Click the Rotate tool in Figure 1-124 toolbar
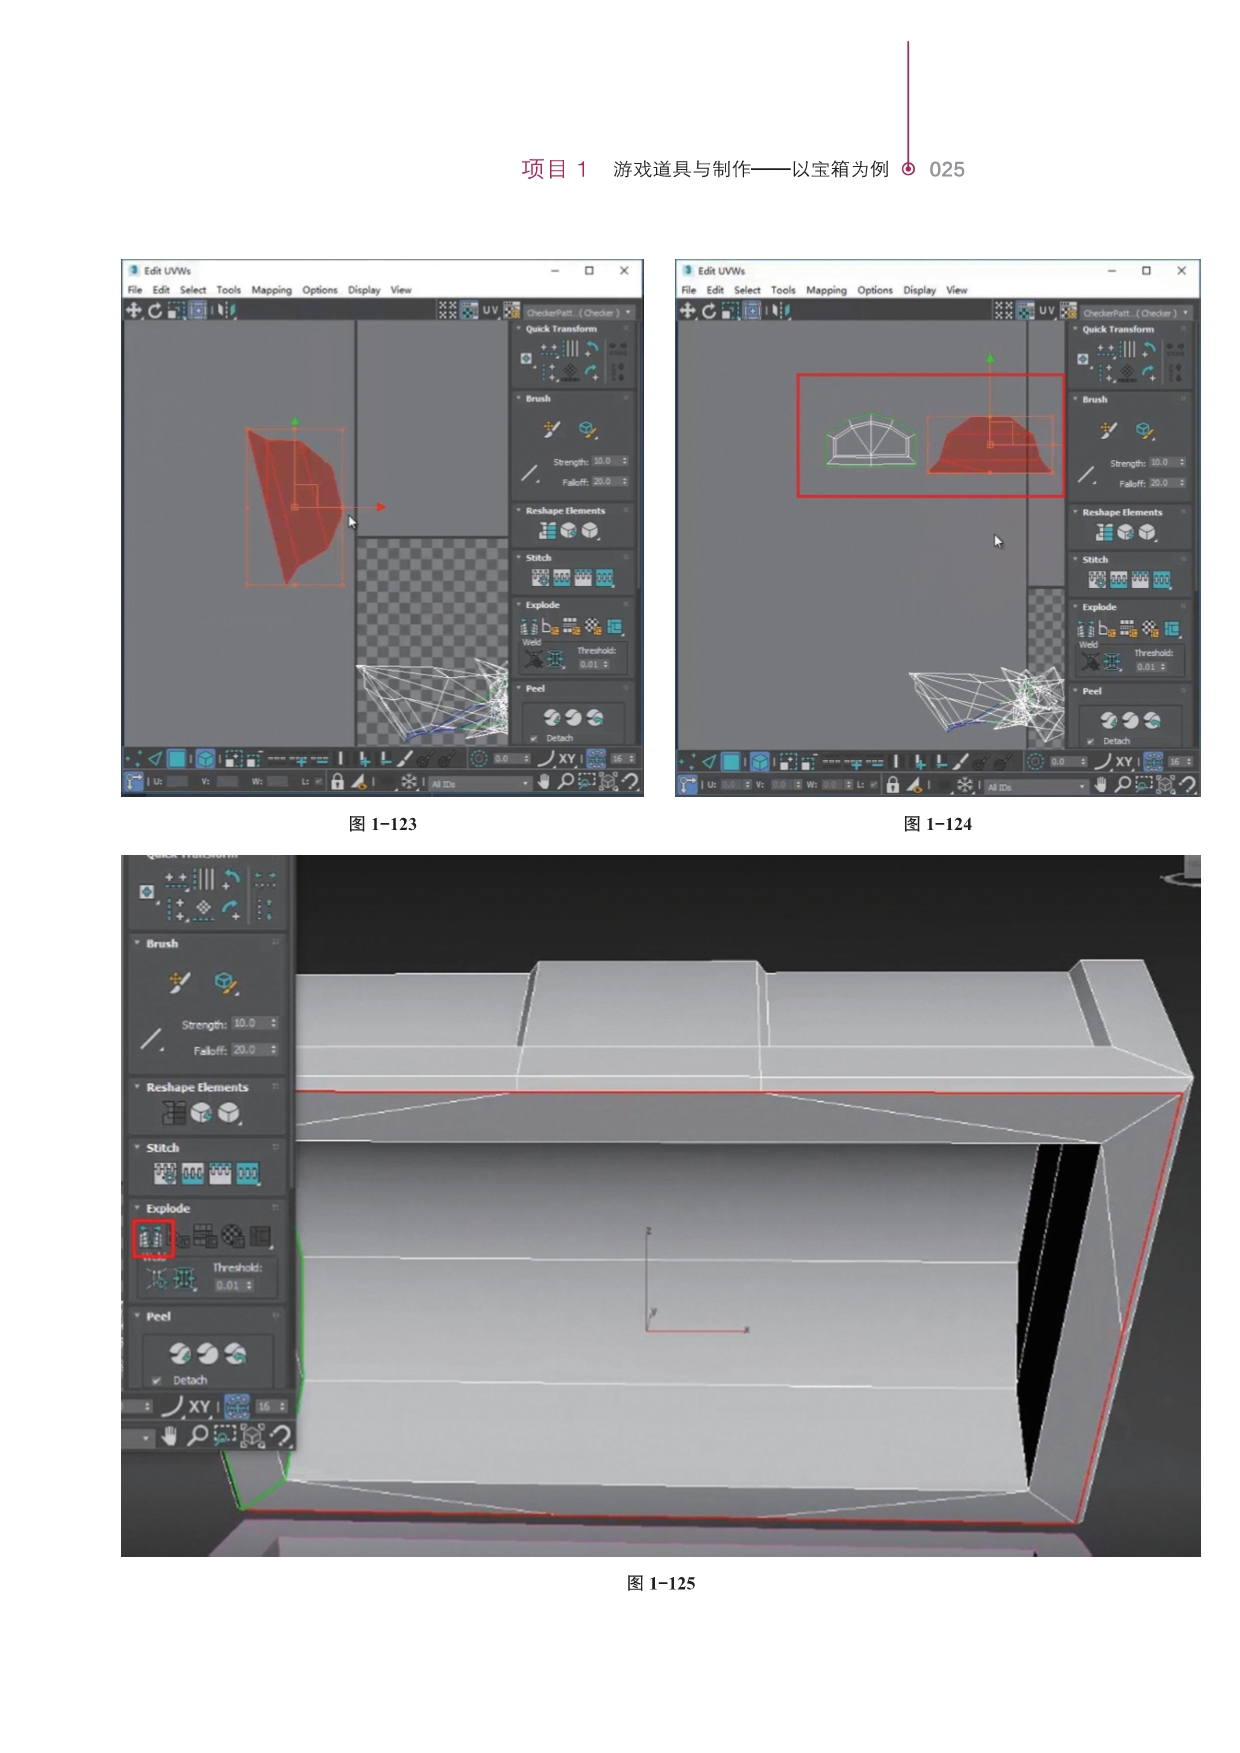This screenshot has height=1753, width=1240. coord(708,311)
